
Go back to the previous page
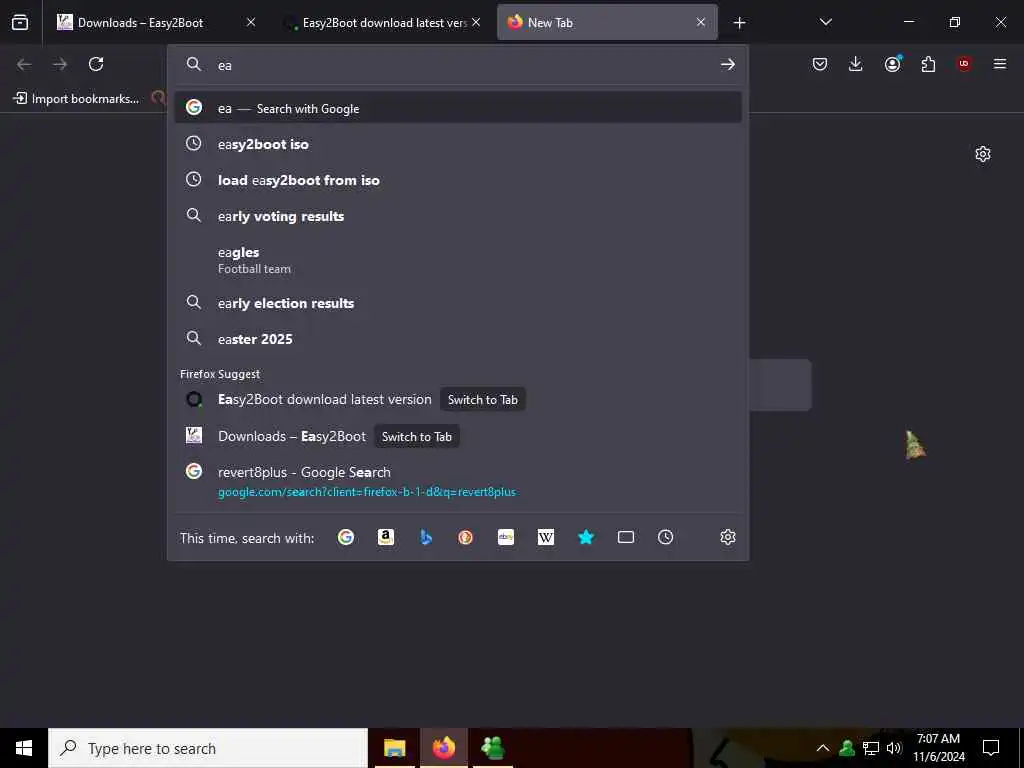point(24,64)
